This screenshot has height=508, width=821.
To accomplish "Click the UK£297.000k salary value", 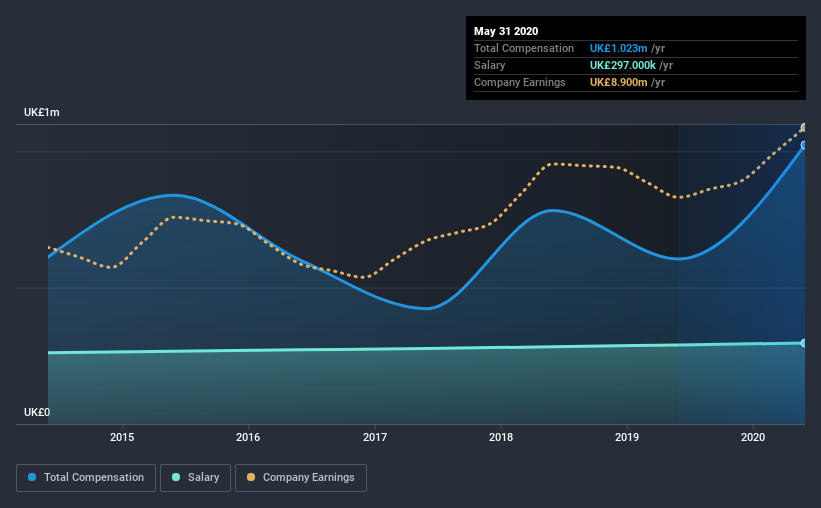I will pyautogui.click(x=623, y=65).
